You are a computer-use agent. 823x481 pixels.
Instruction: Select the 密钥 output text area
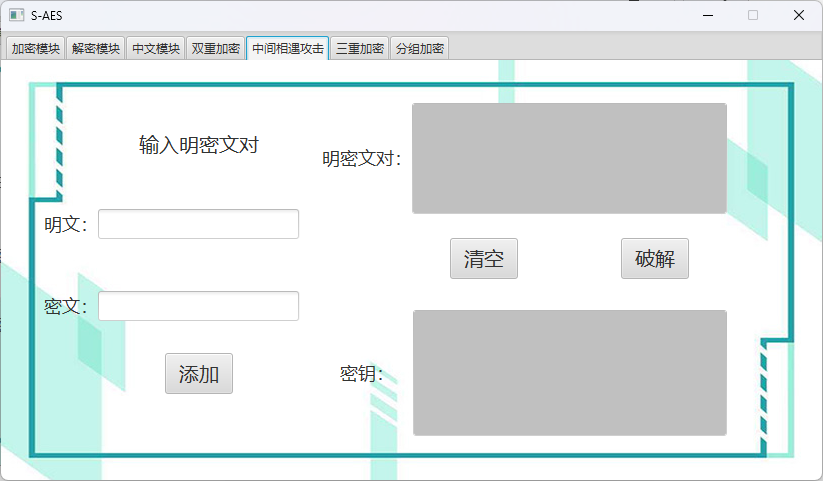569,372
